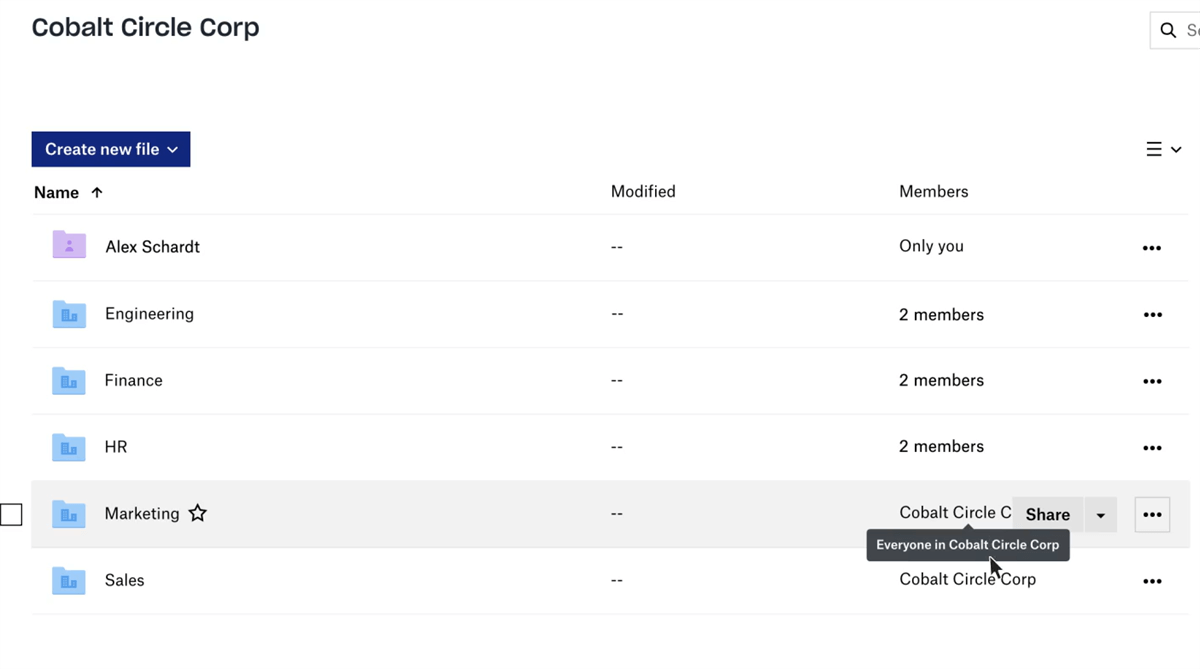Expand the Share options arrow for Marketing

coord(1100,515)
